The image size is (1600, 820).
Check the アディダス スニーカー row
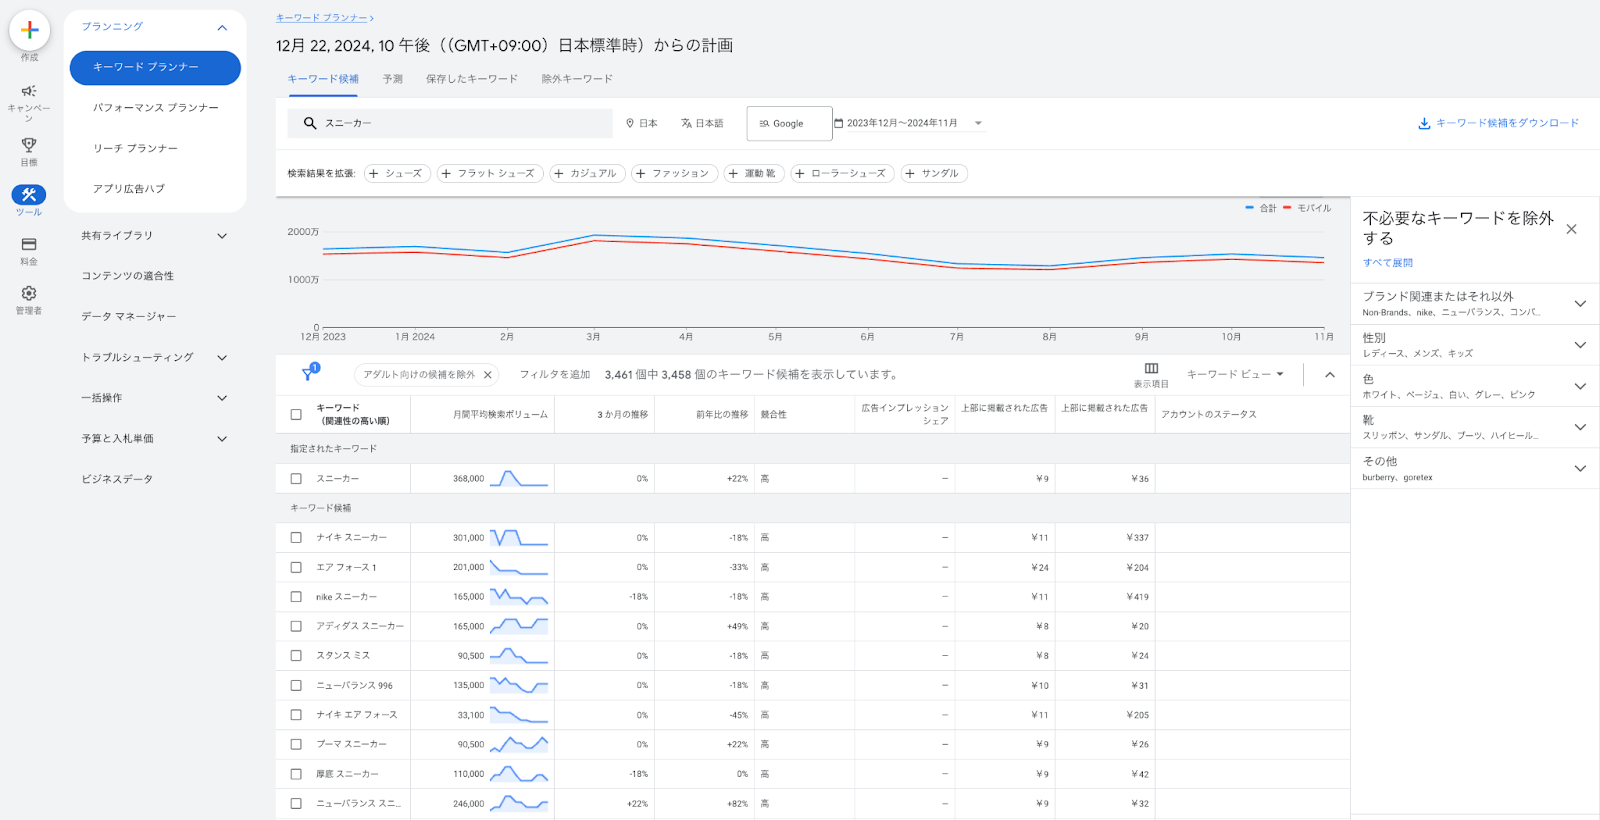(x=296, y=626)
